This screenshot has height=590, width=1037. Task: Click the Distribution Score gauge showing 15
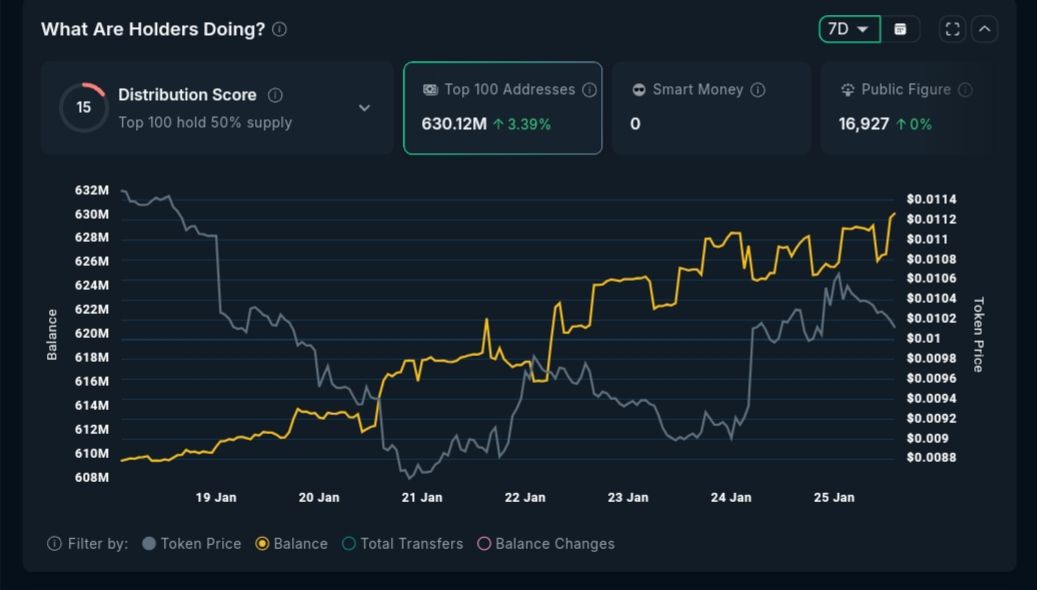tap(84, 108)
